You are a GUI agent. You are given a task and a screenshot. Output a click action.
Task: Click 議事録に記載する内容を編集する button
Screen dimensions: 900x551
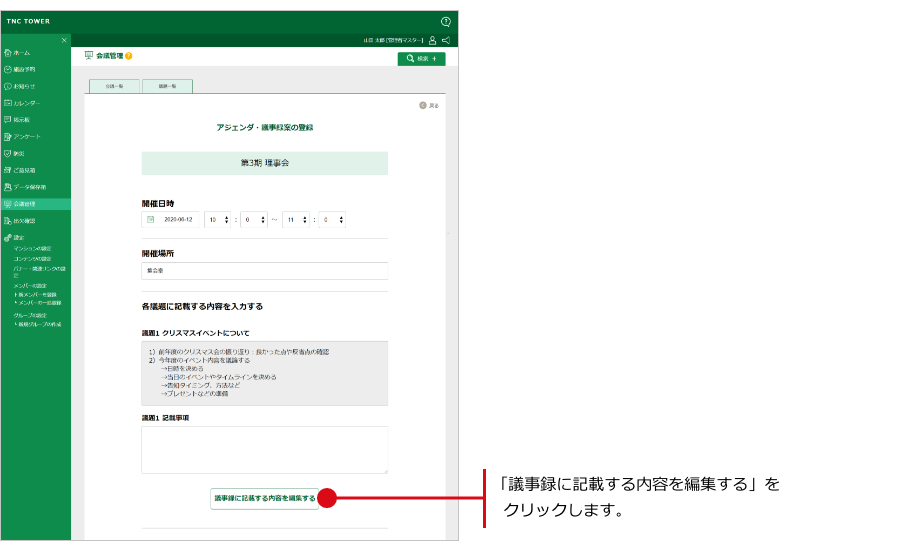(x=265, y=498)
